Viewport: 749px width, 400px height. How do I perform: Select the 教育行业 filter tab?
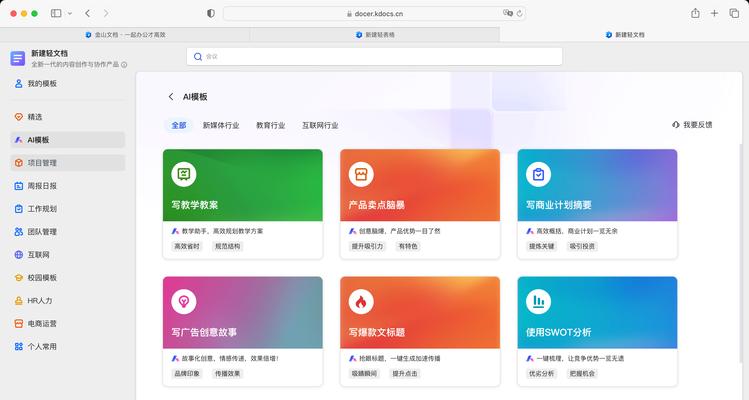click(x=270, y=125)
